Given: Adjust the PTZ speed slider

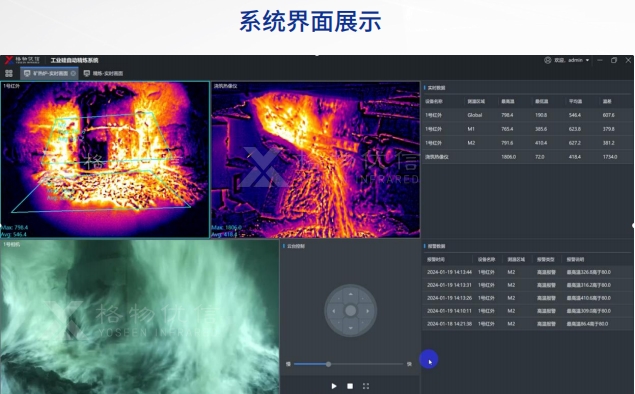Looking at the screenshot, I should pos(328,364).
